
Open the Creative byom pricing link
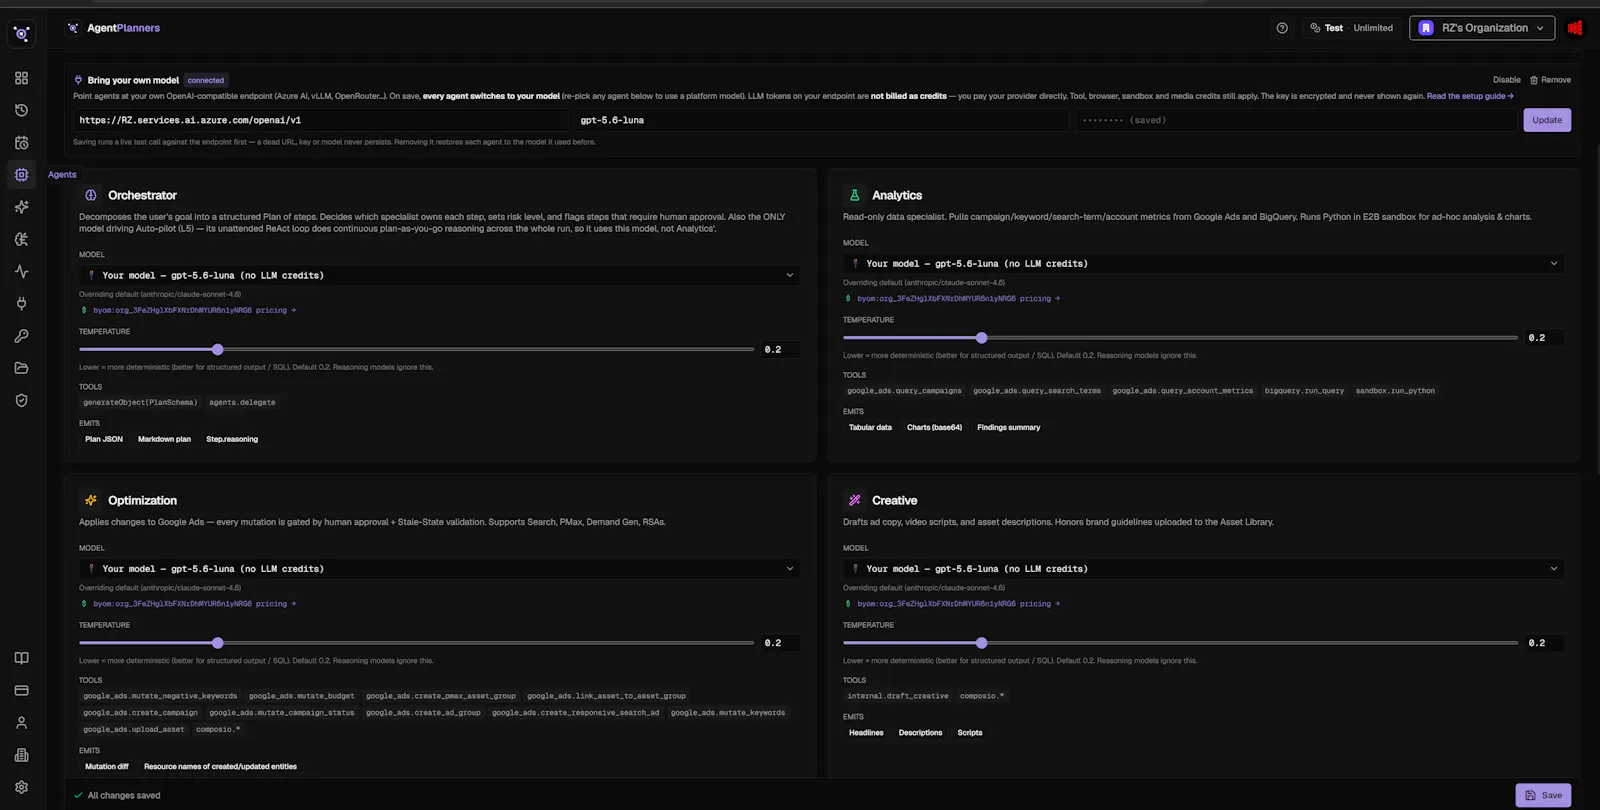click(958, 604)
